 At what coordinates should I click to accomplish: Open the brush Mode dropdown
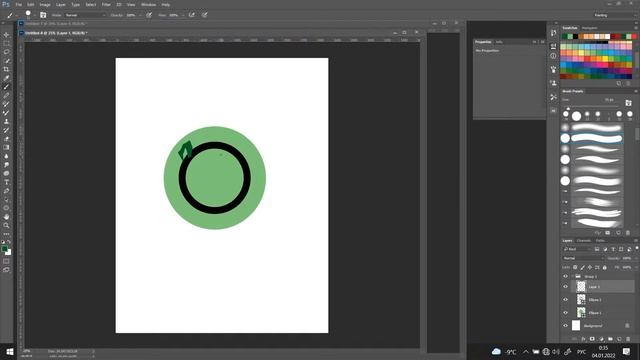pyautogui.click(x=85, y=15)
